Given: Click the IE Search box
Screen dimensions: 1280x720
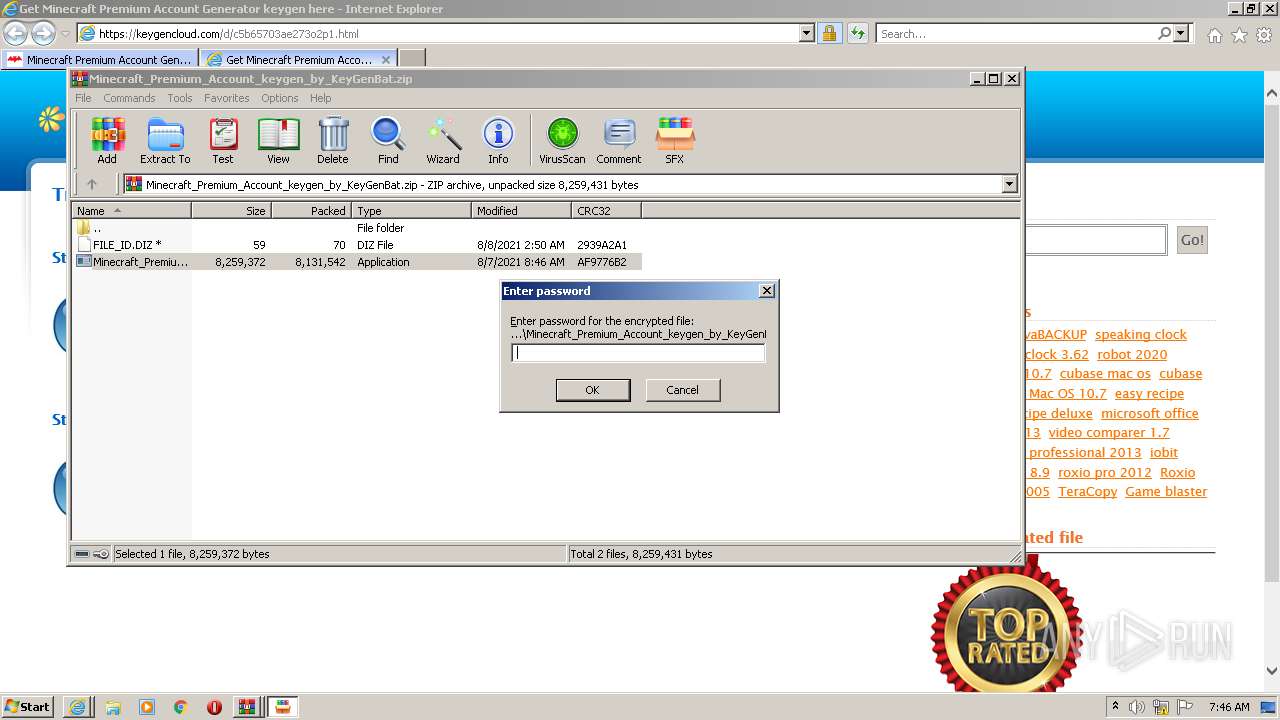Looking at the screenshot, I should point(1015,34).
